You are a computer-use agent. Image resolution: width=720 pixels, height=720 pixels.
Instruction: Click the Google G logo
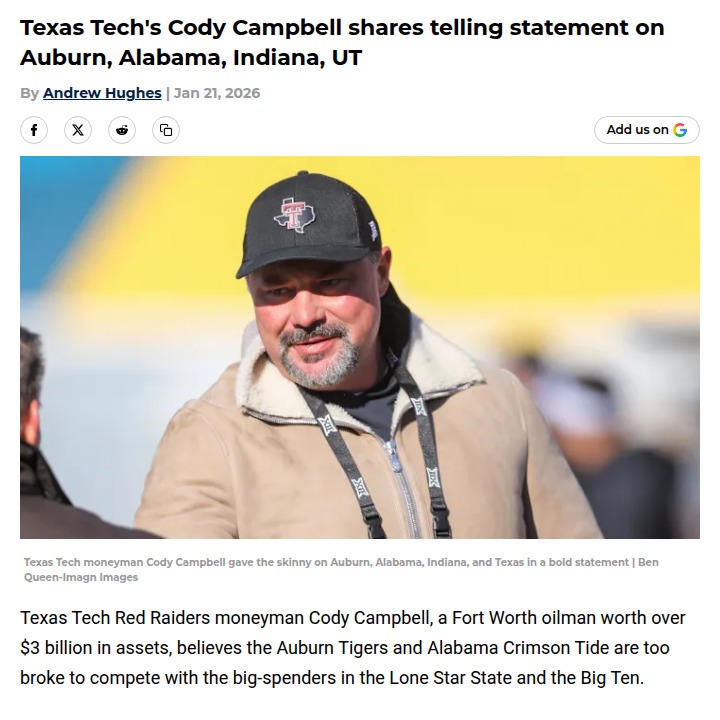point(680,130)
